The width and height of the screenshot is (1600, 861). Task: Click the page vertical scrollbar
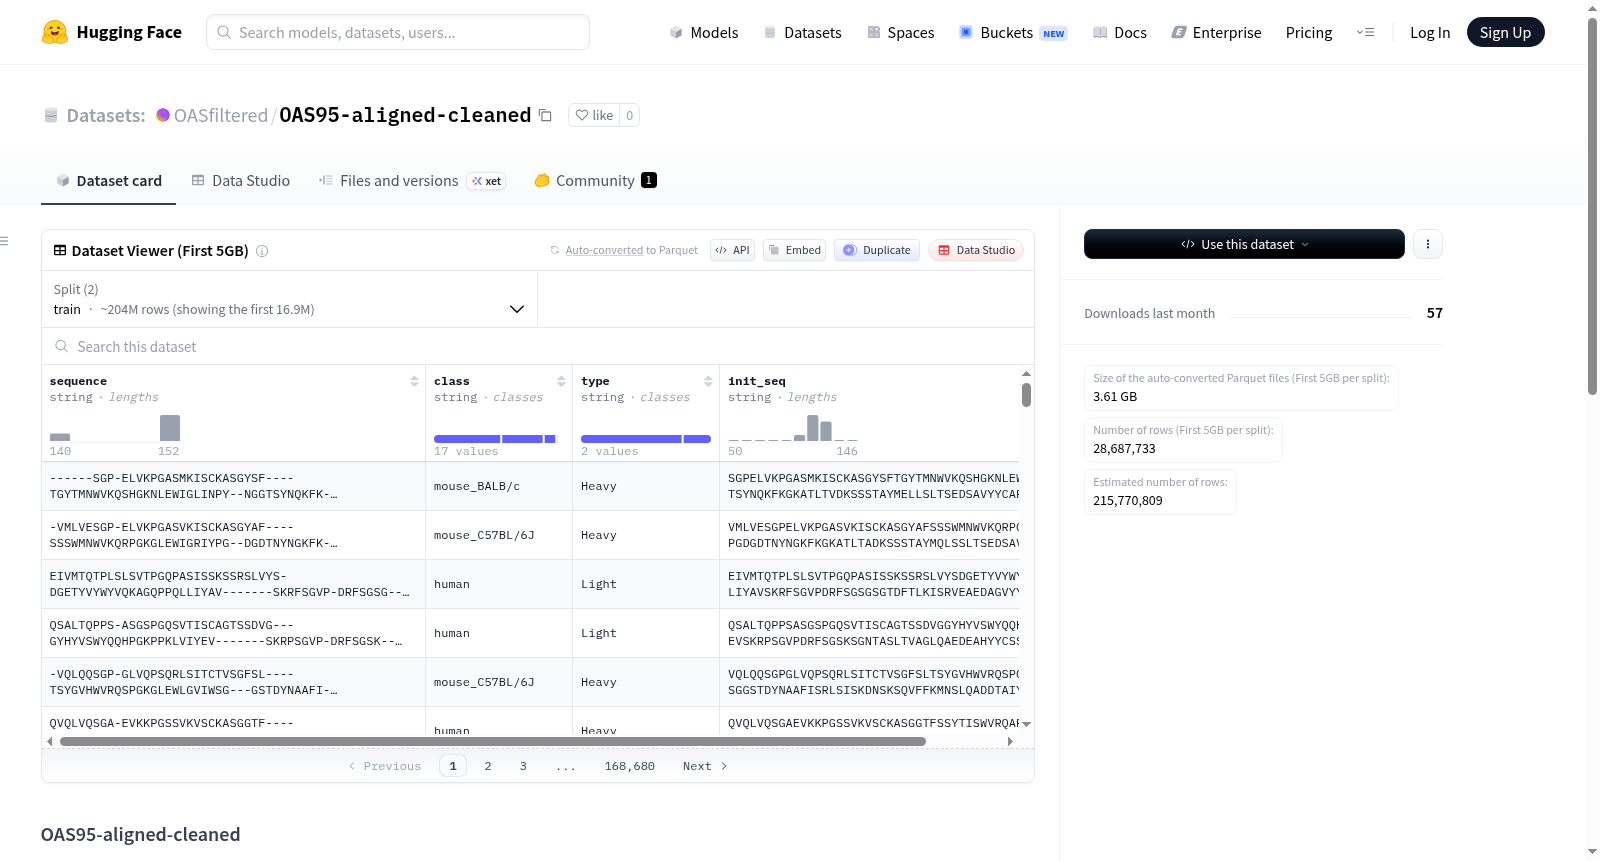[1592, 206]
